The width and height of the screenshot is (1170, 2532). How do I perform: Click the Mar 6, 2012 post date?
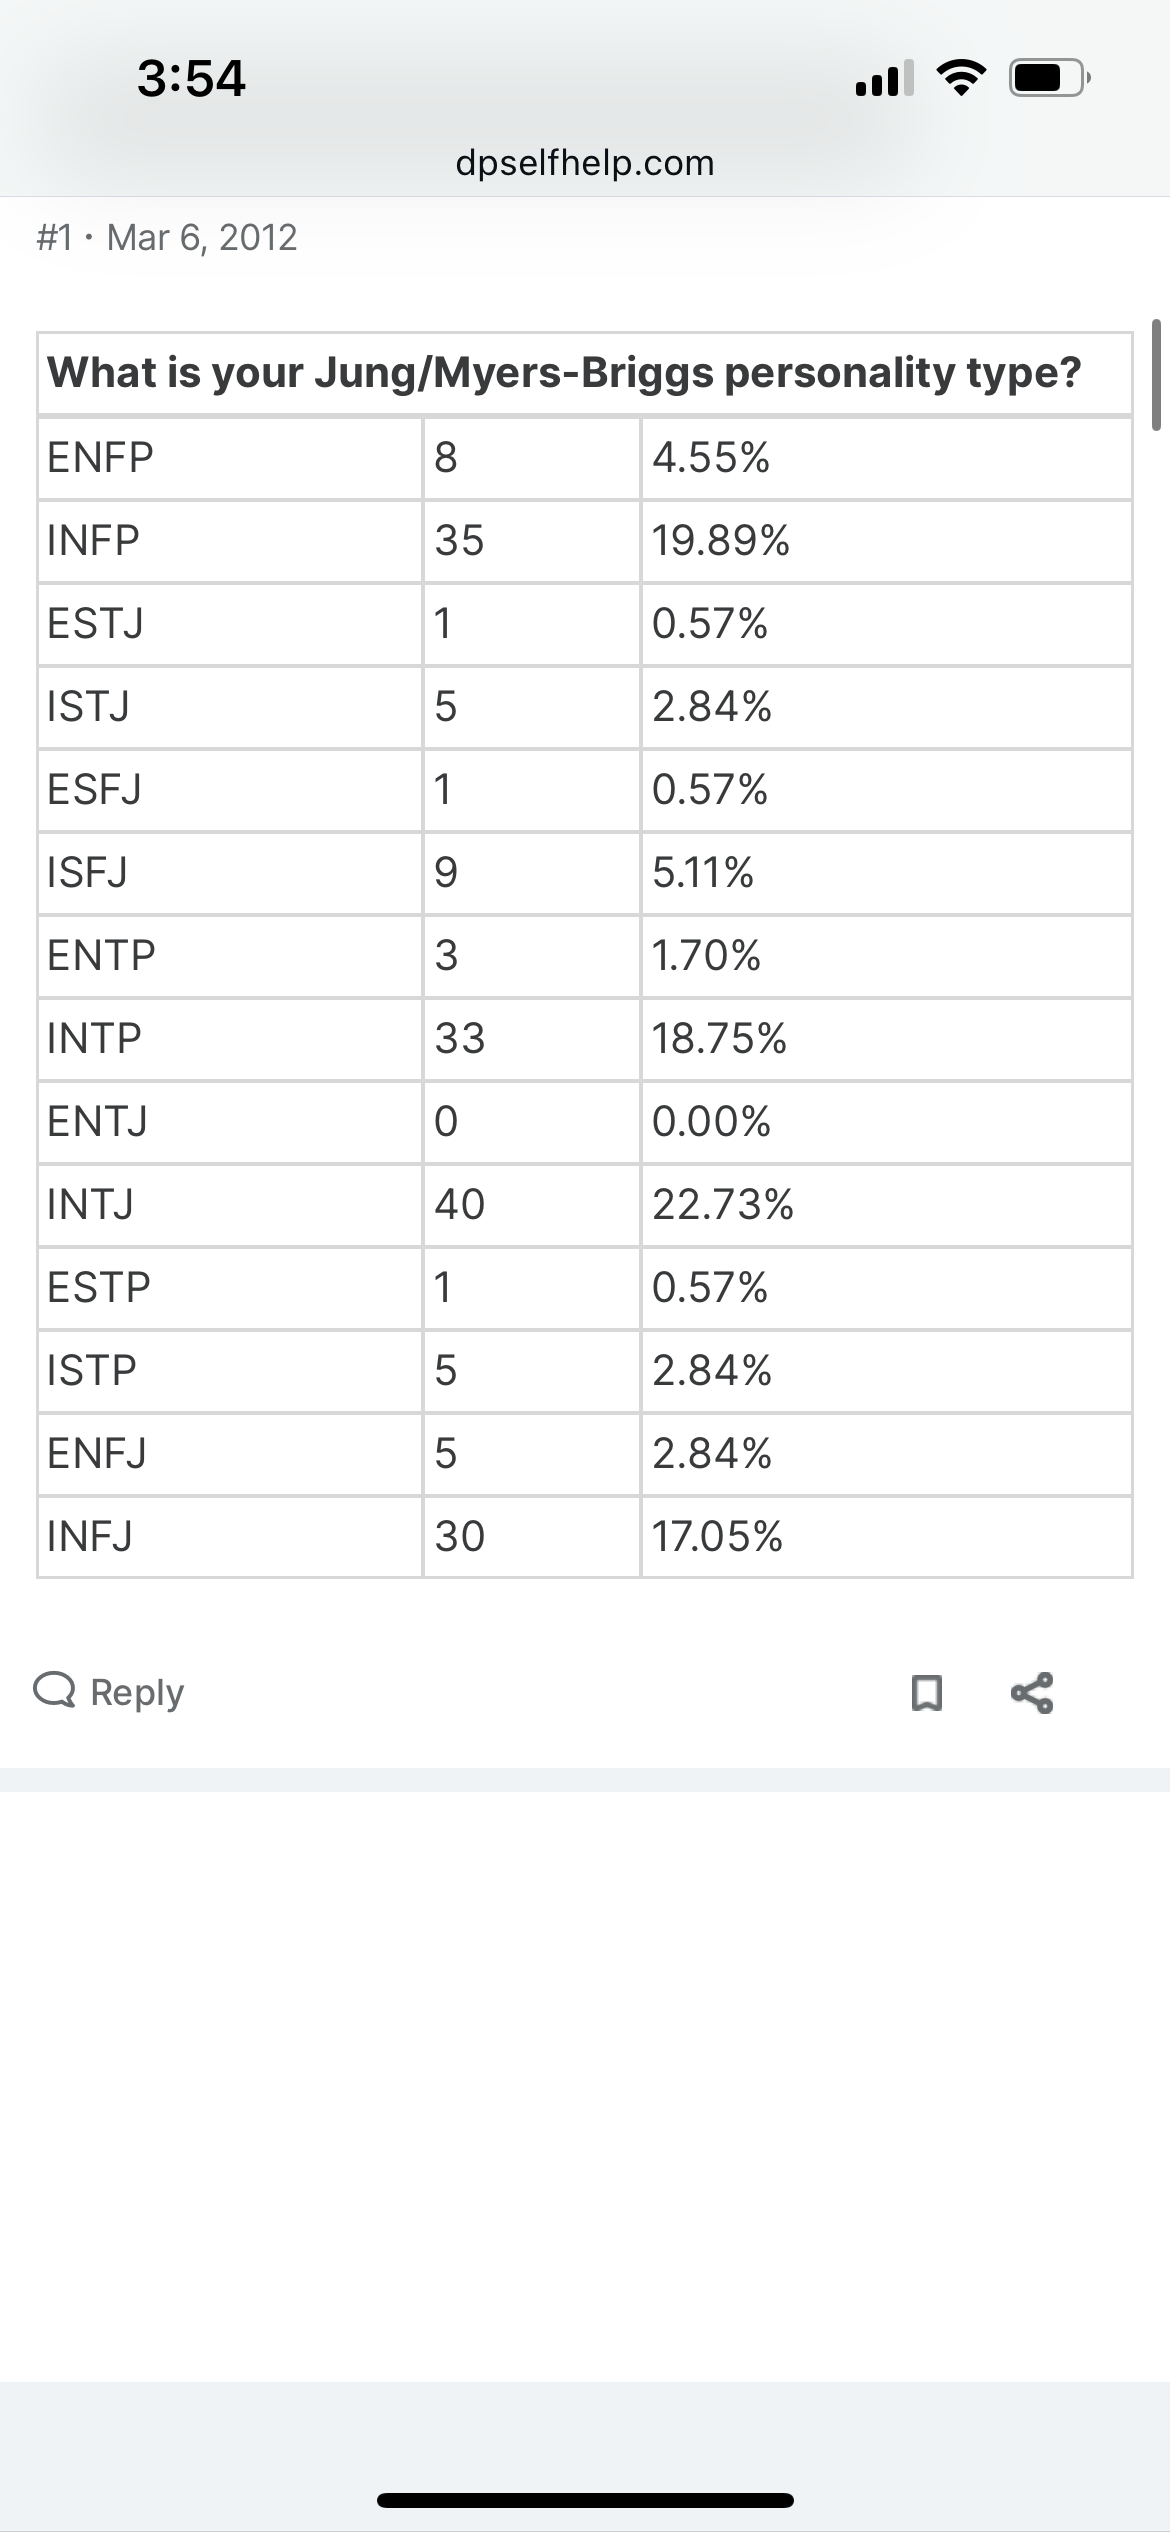coord(202,237)
